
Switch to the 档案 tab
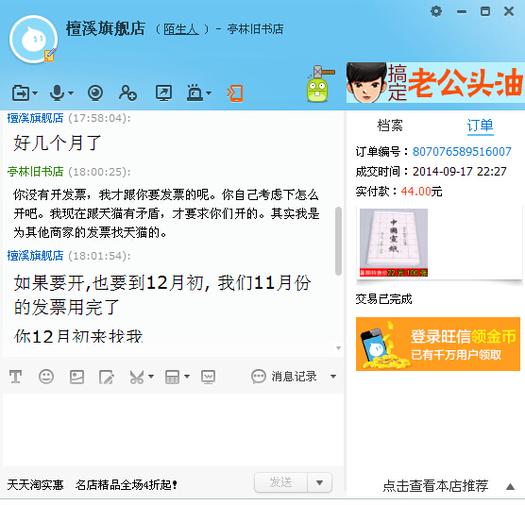point(390,125)
